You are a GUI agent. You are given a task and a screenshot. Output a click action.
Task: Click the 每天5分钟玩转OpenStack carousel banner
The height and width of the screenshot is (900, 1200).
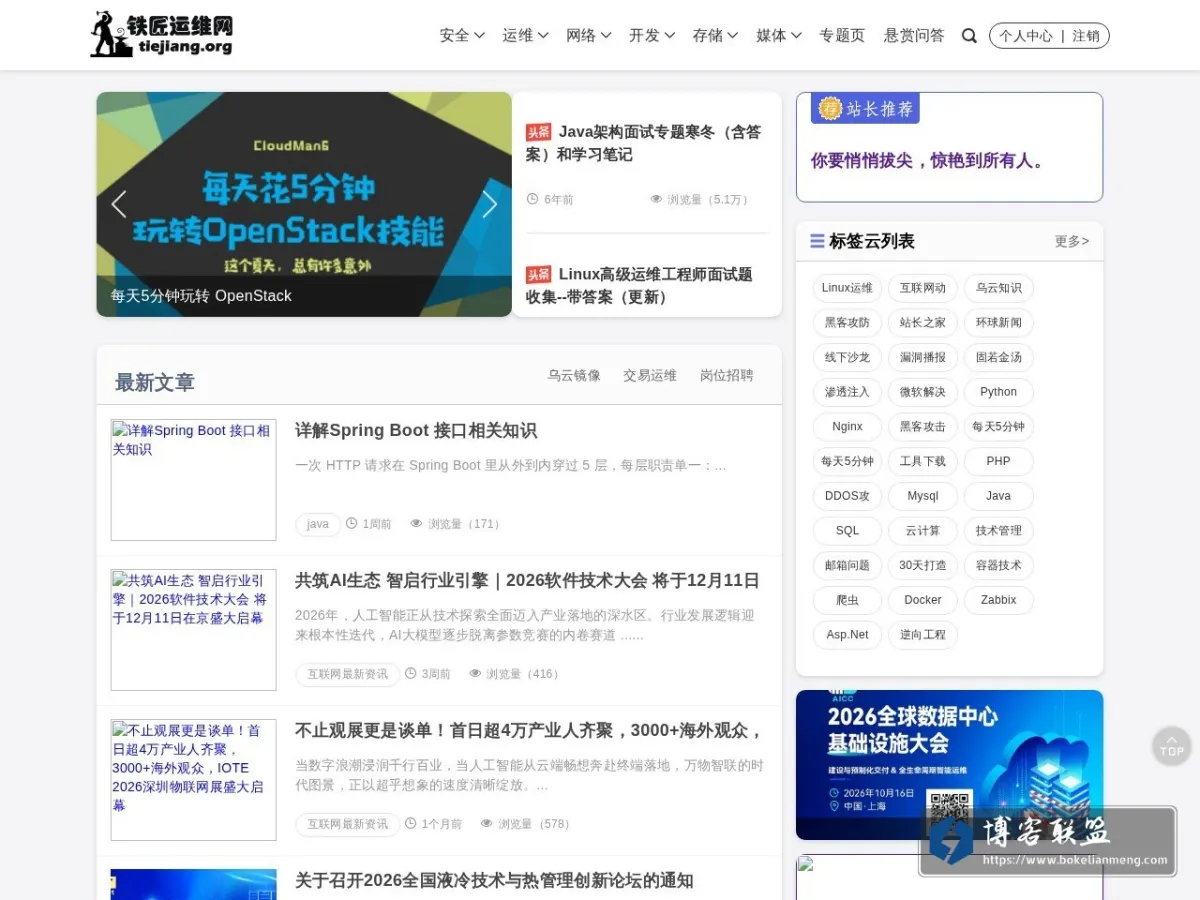(304, 204)
